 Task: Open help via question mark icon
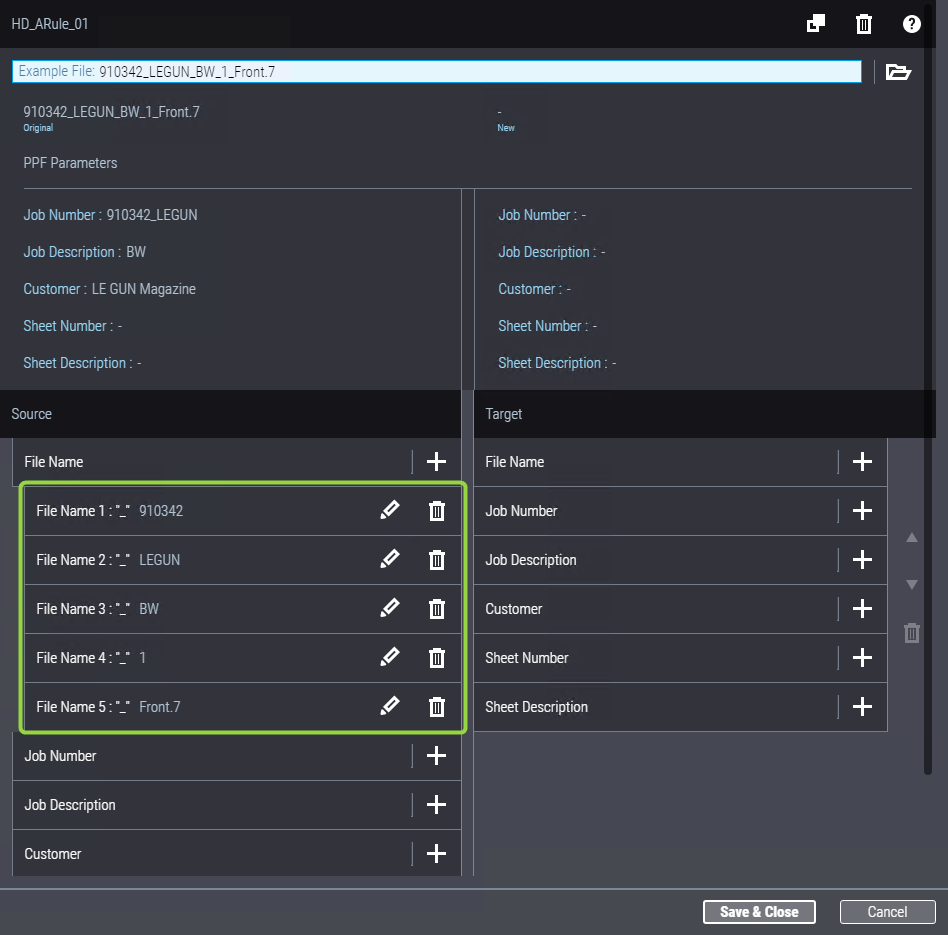point(911,24)
